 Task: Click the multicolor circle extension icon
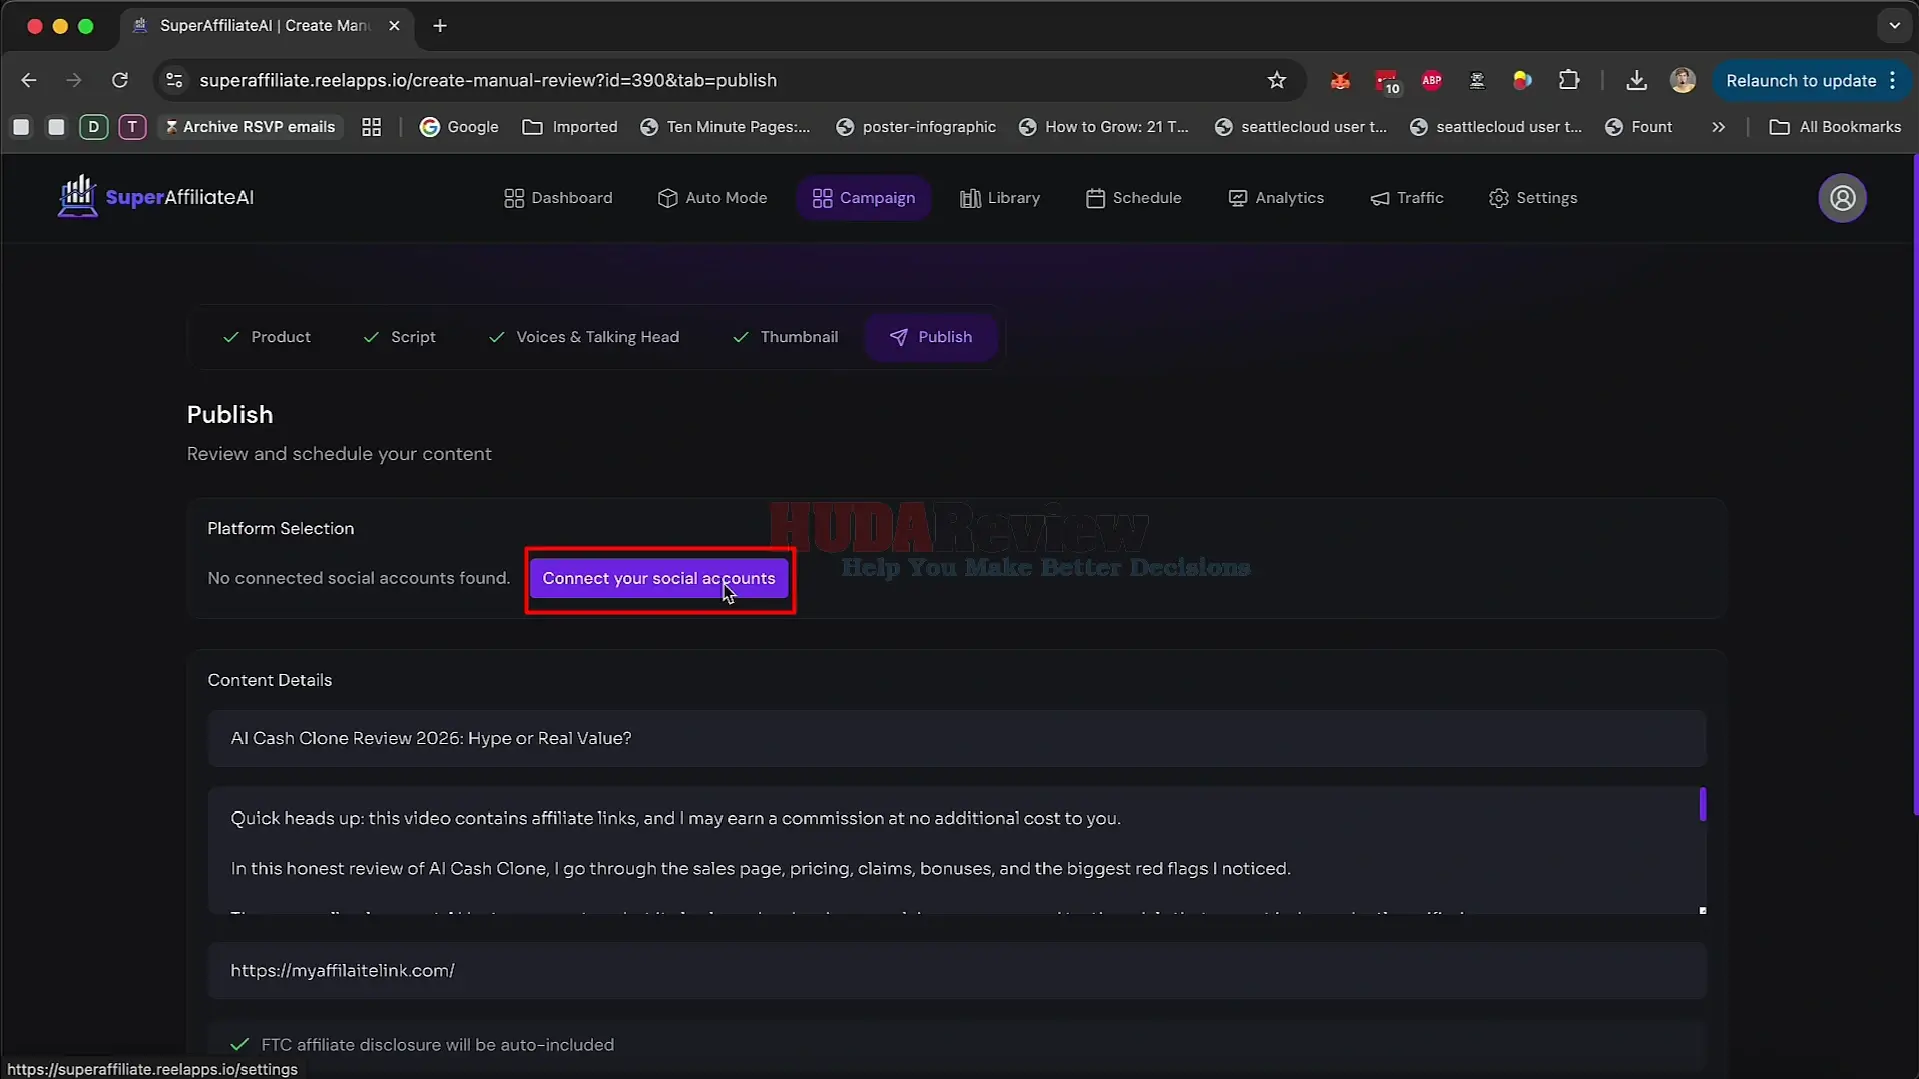coord(1522,80)
